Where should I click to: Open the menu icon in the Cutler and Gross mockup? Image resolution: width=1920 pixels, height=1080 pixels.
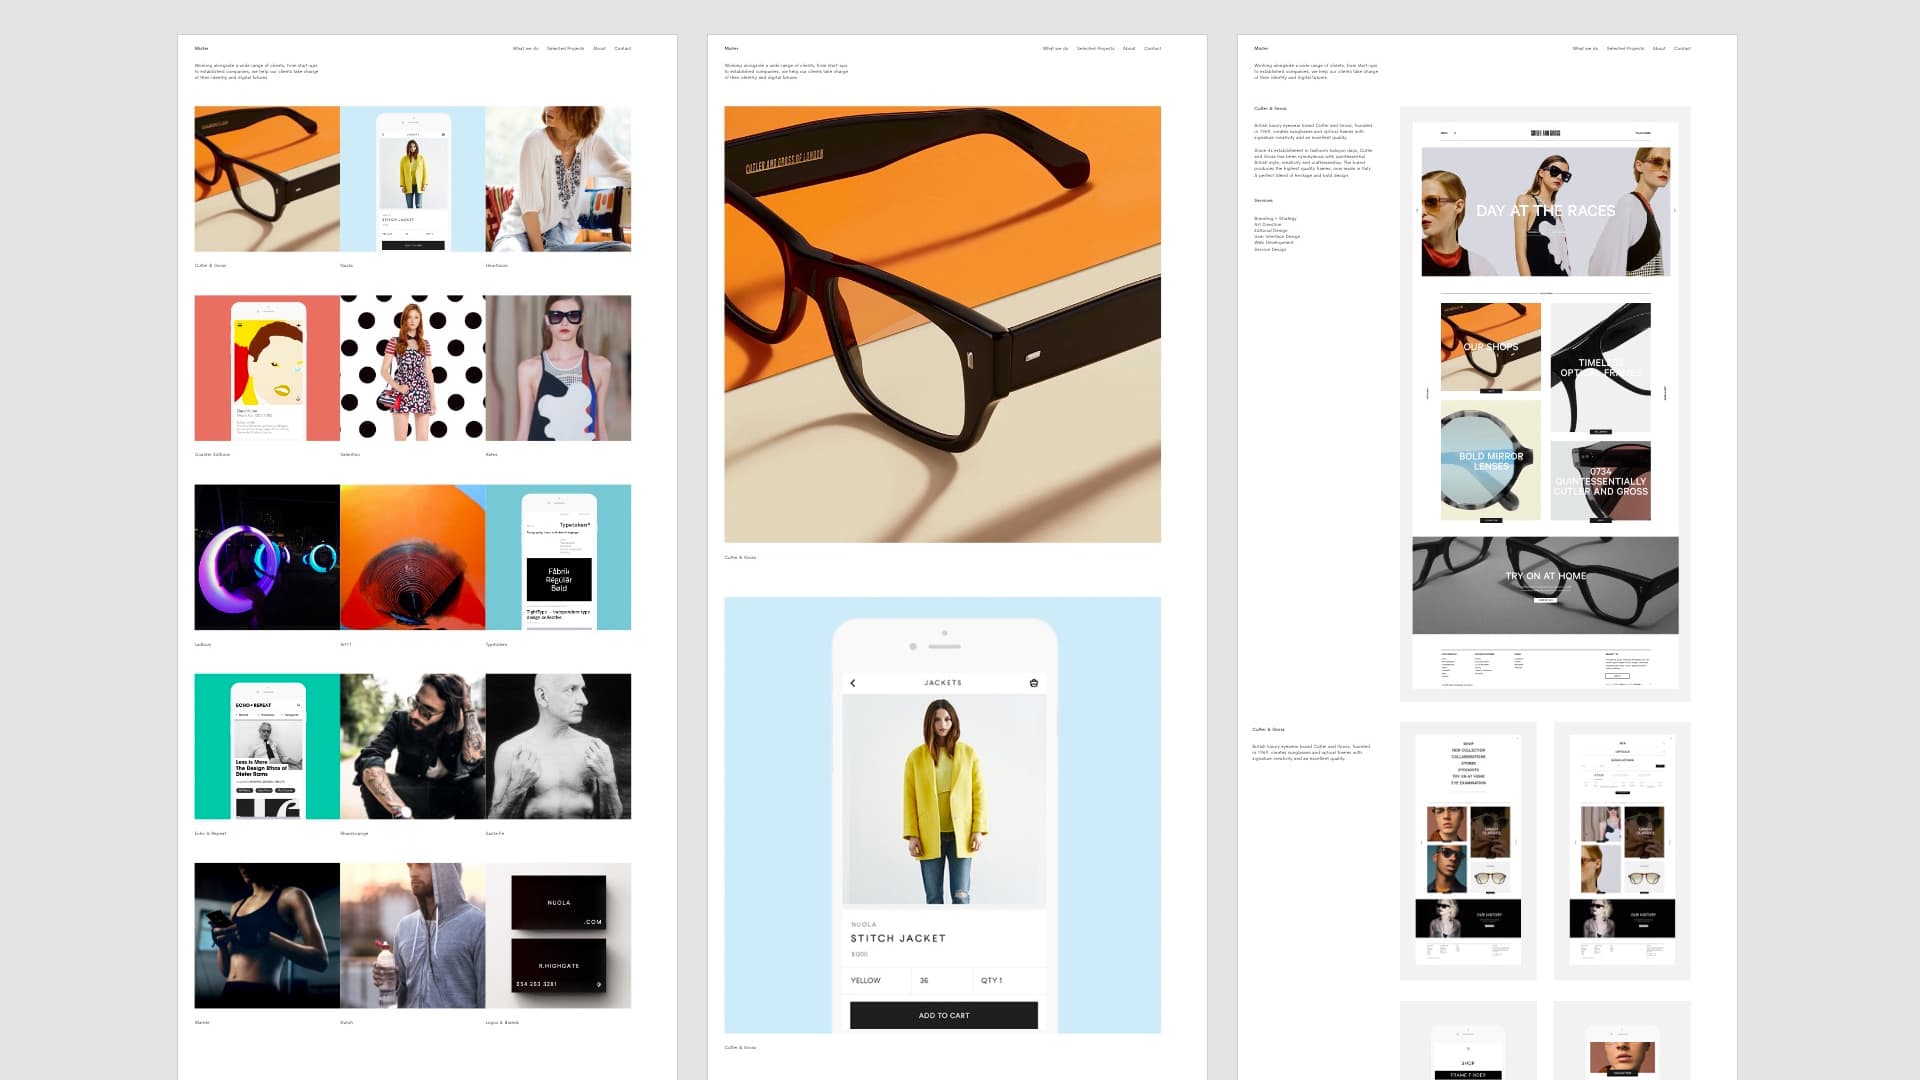1444,132
